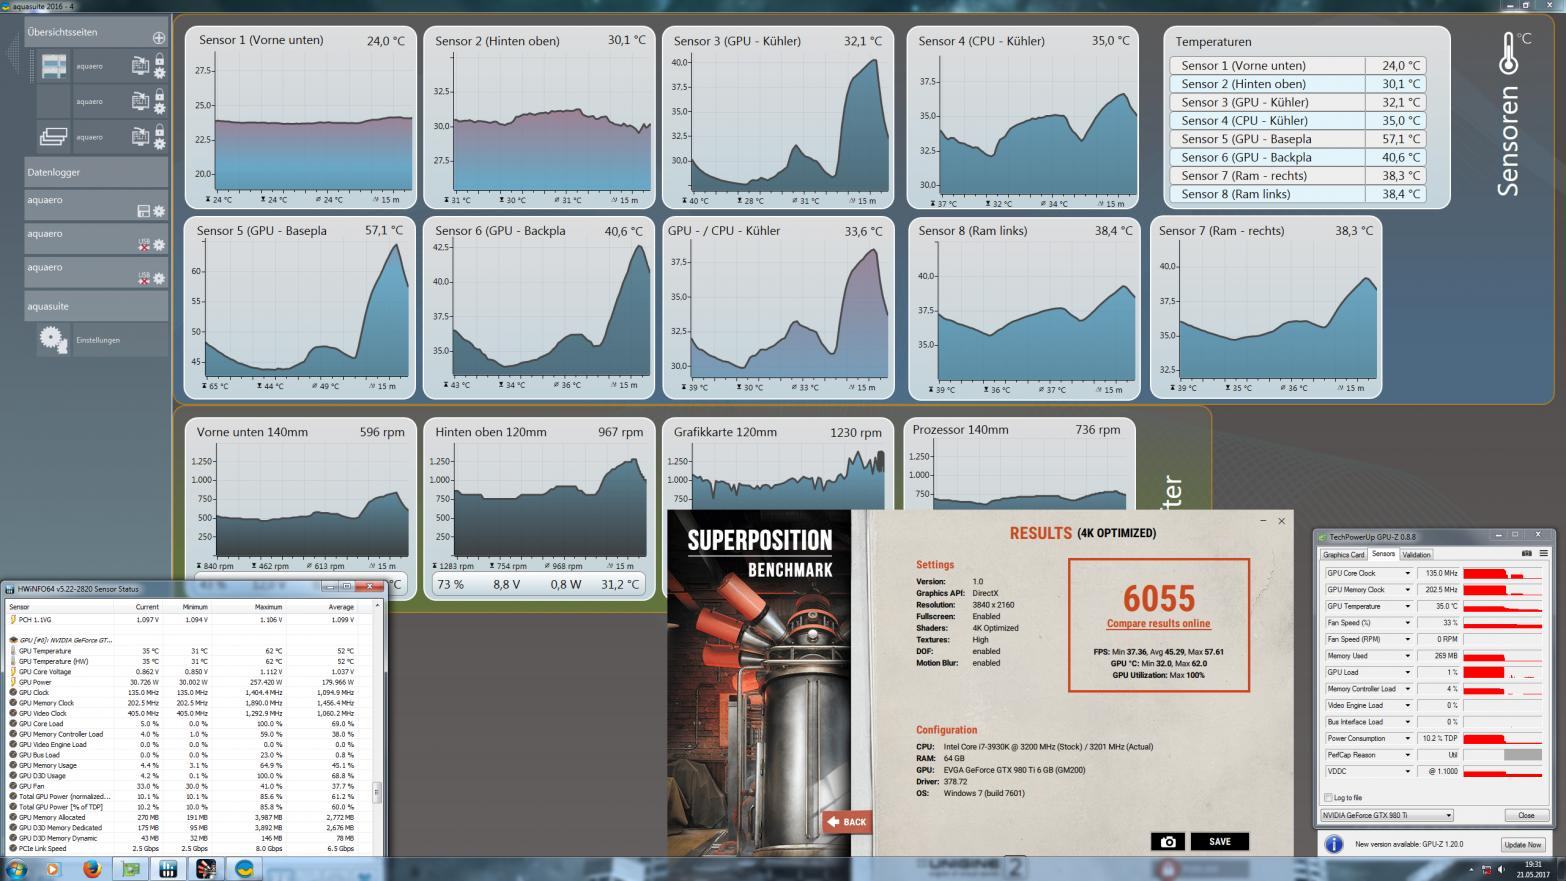The image size is (1566, 881).
Task: Click the GPU-Z screenshot camera icon
Action: click(x=1526, y=553)
